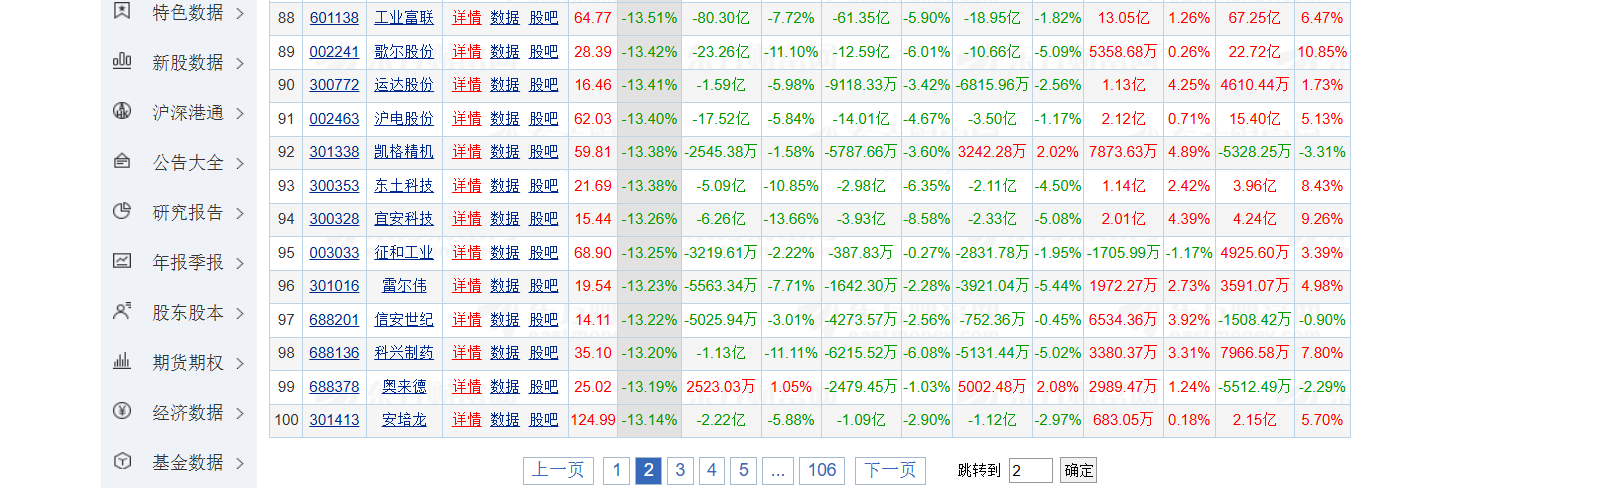Open 详情 link for 宜安科技

coord(466,219)
